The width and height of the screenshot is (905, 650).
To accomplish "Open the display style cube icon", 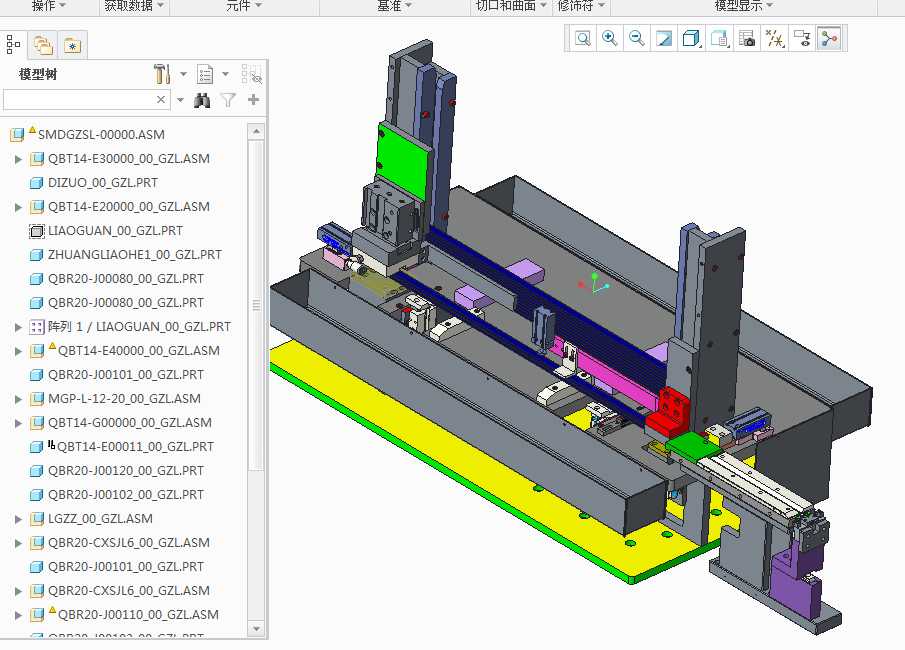I will pyautogui.click(x=691, y=39).
